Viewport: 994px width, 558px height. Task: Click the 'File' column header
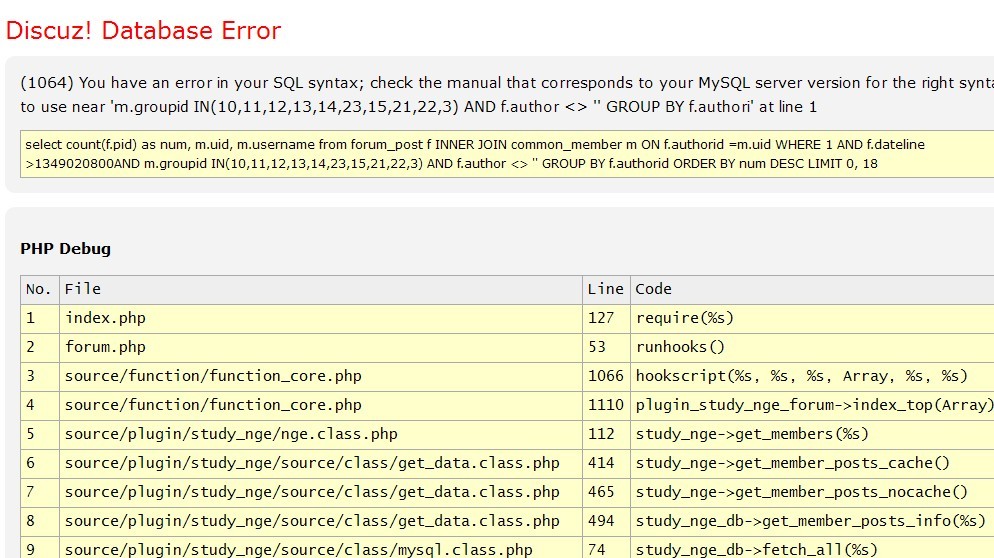coord(321,290)
